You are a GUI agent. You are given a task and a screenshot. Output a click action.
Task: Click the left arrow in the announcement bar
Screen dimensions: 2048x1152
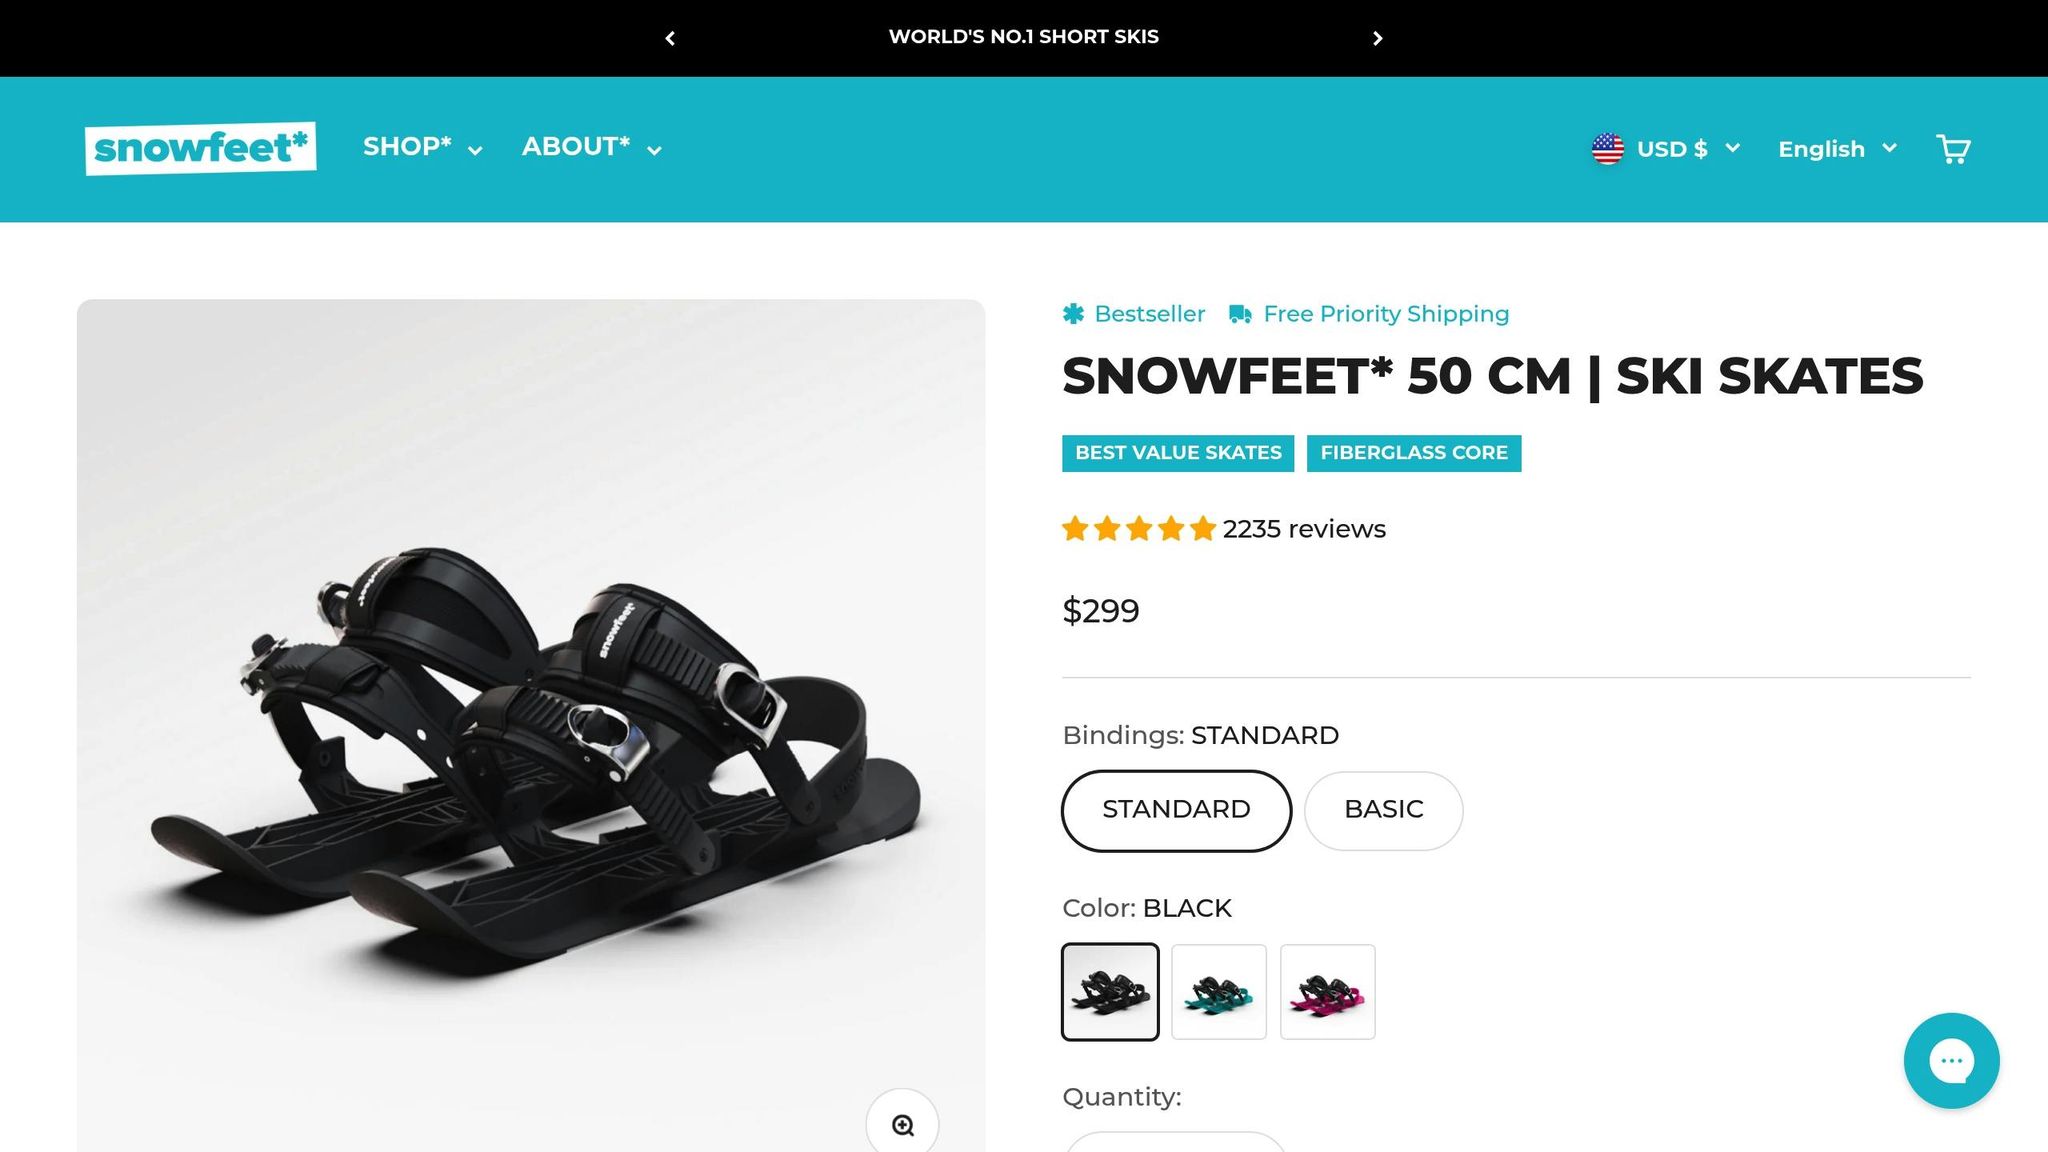point(670,38)
